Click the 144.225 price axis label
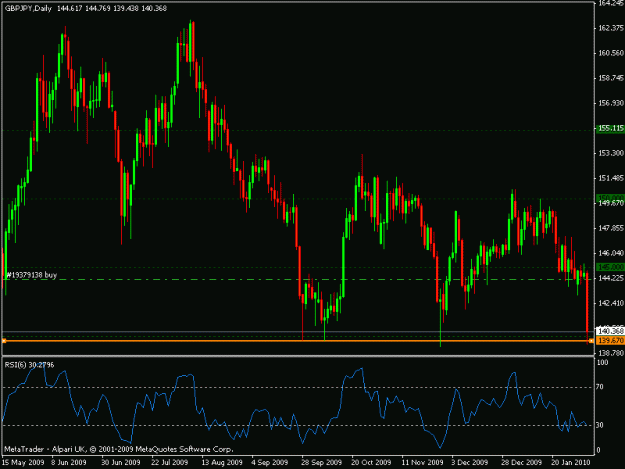 point(611,278)
